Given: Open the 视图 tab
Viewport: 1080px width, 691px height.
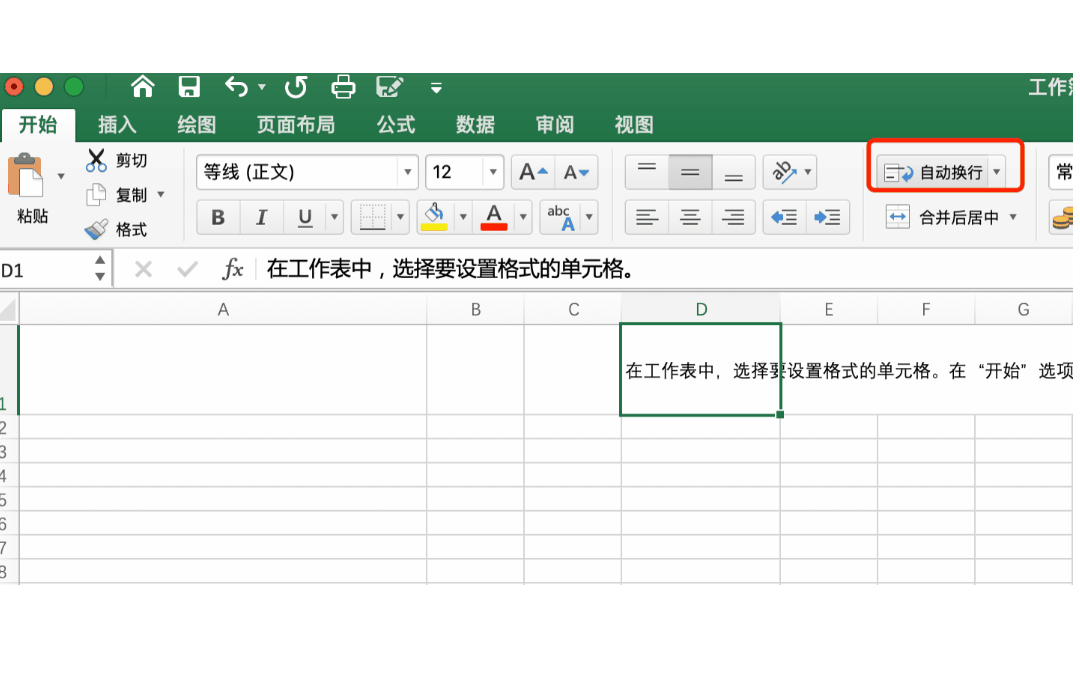Looking at the screenshot, I should tap(634, 125).
